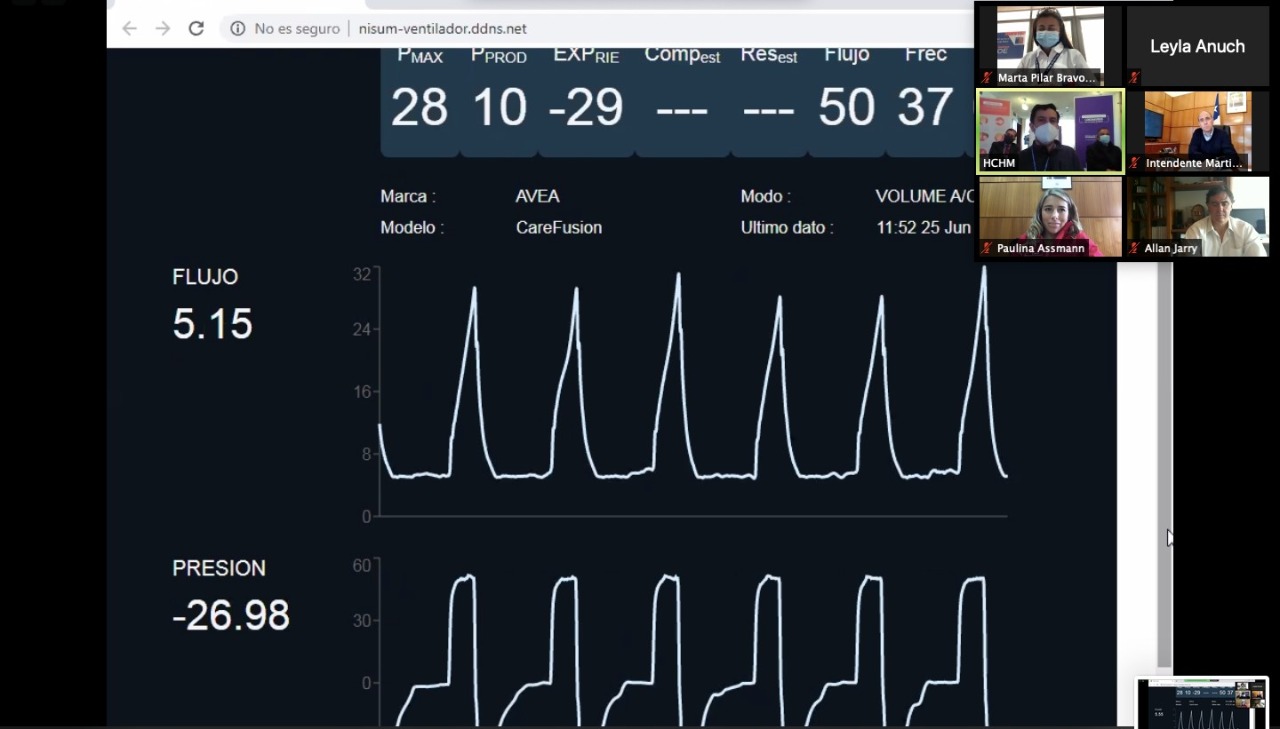
Task: Select the HCHM video thumbnail
Action: tap(1050, 131)
